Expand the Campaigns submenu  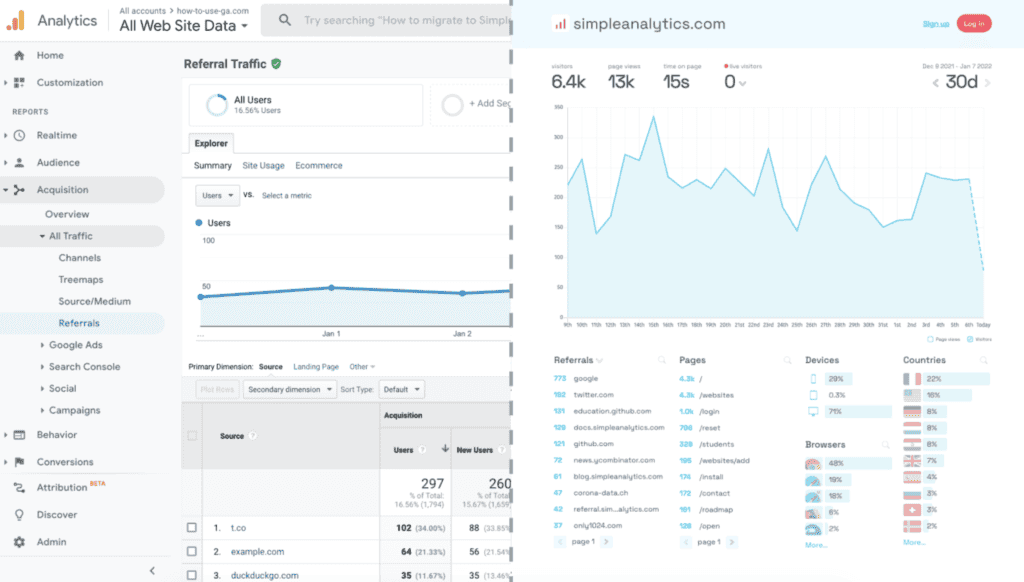(42, 410)
